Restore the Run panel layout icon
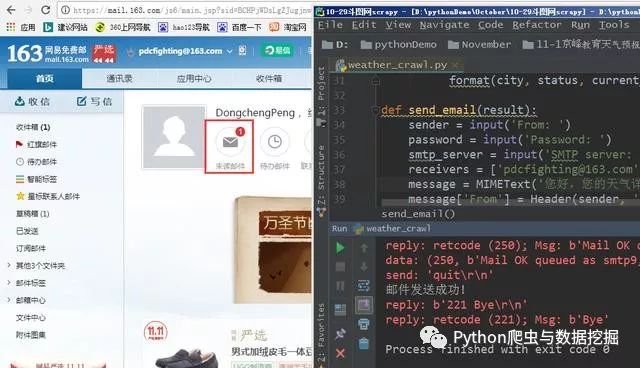 pyautogui.click(x=340, y=310)
